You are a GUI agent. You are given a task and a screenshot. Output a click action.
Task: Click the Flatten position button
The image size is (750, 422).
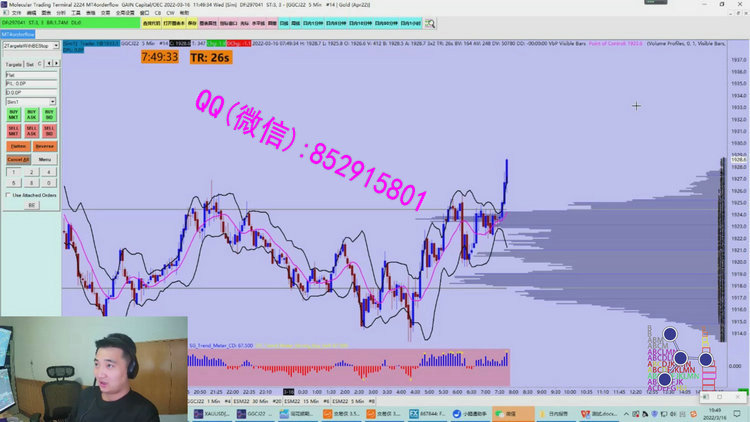coord(17,146)
